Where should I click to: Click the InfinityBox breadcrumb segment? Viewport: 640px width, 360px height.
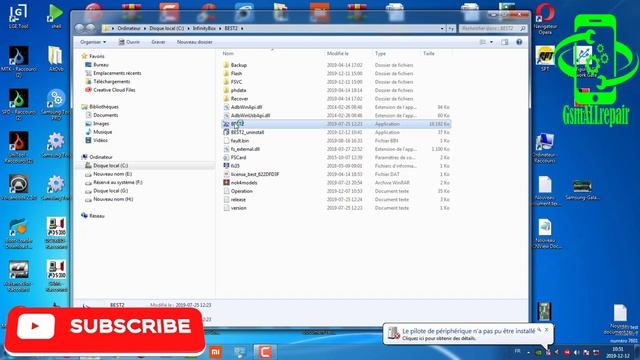(x=204, y=29)
